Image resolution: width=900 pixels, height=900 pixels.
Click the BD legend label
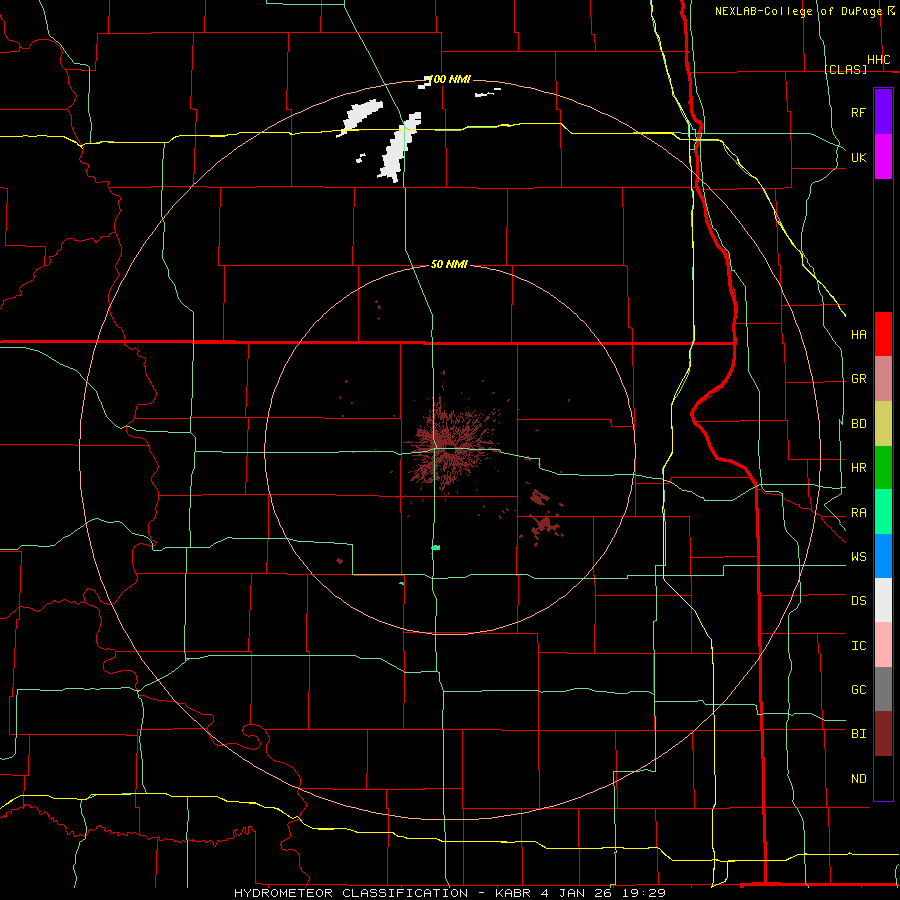click(x=858, y=424)
